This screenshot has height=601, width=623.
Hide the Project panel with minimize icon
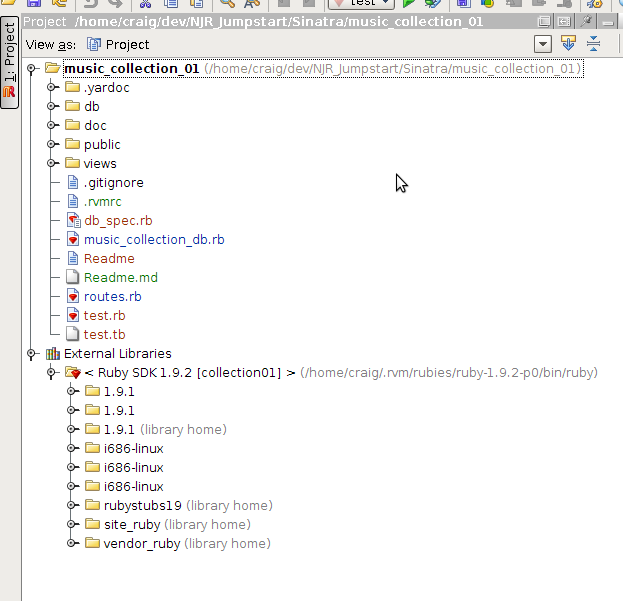click(x=608, y=22)
